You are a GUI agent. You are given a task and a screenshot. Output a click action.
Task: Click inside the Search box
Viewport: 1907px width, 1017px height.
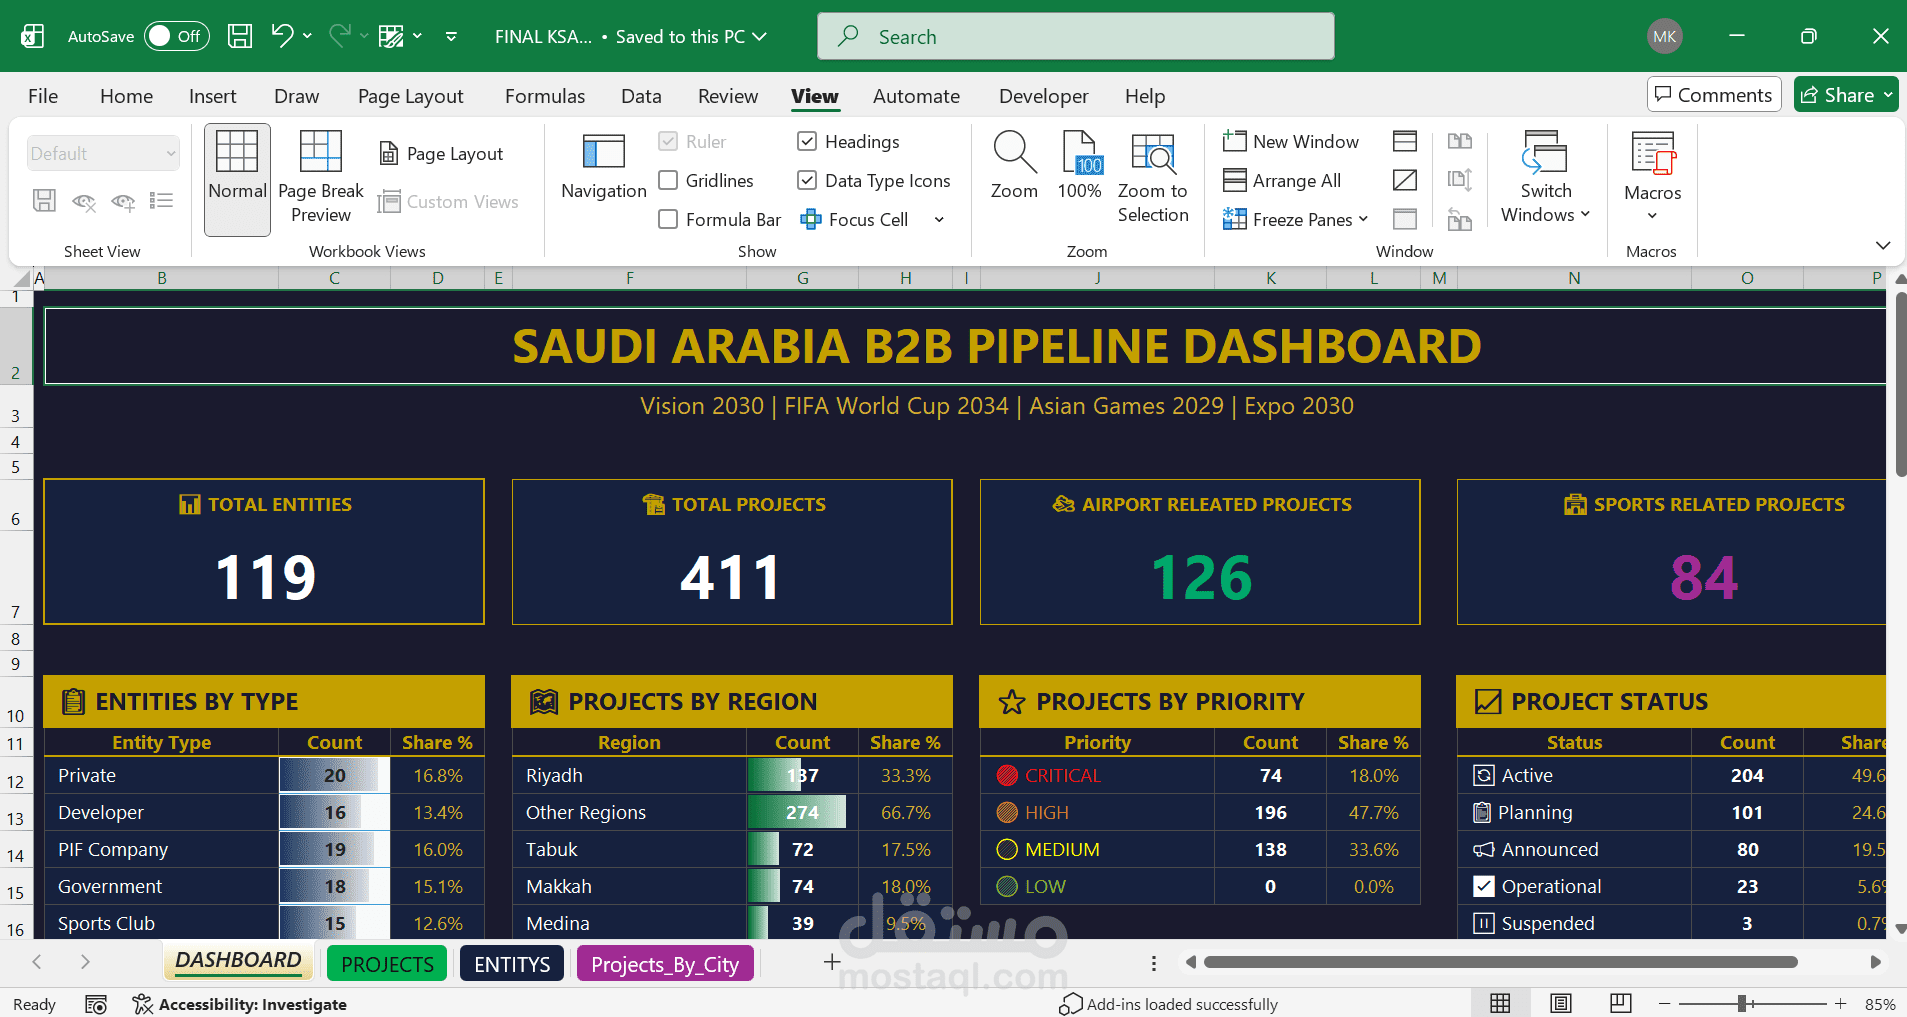click(1073, 36)
